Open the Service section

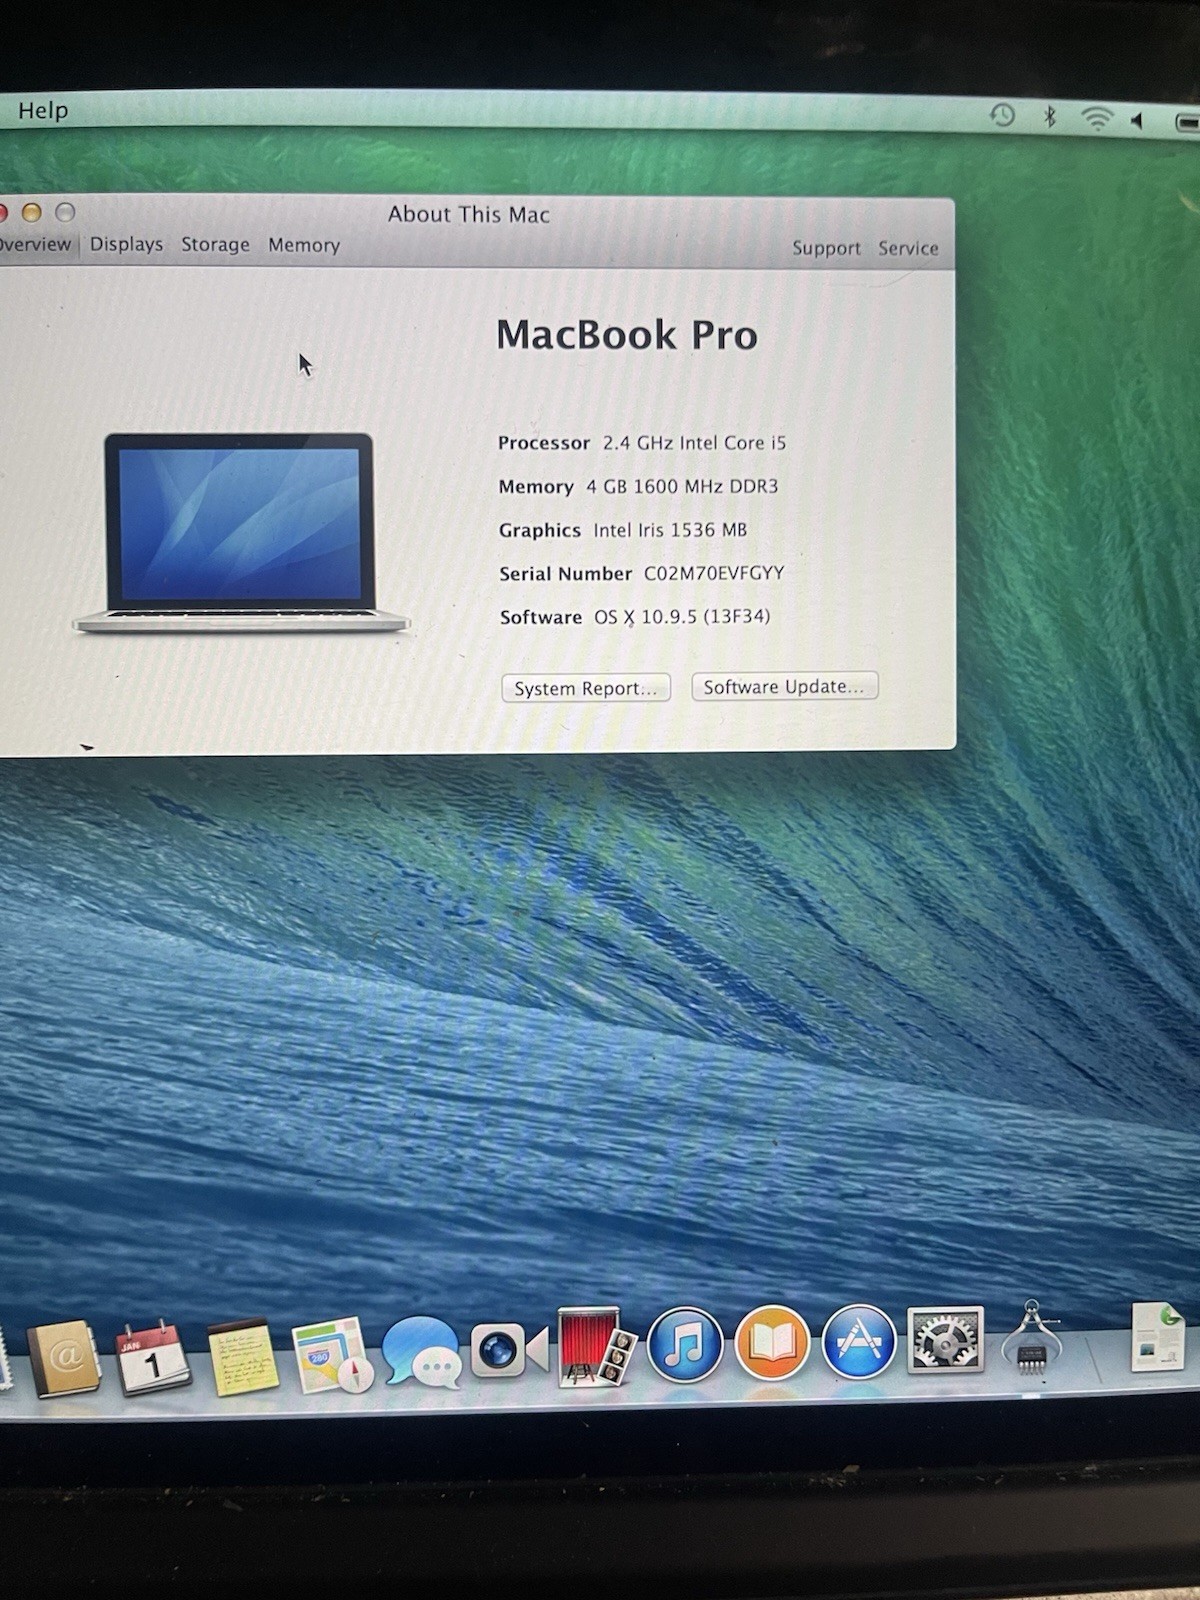pos(908,248)
